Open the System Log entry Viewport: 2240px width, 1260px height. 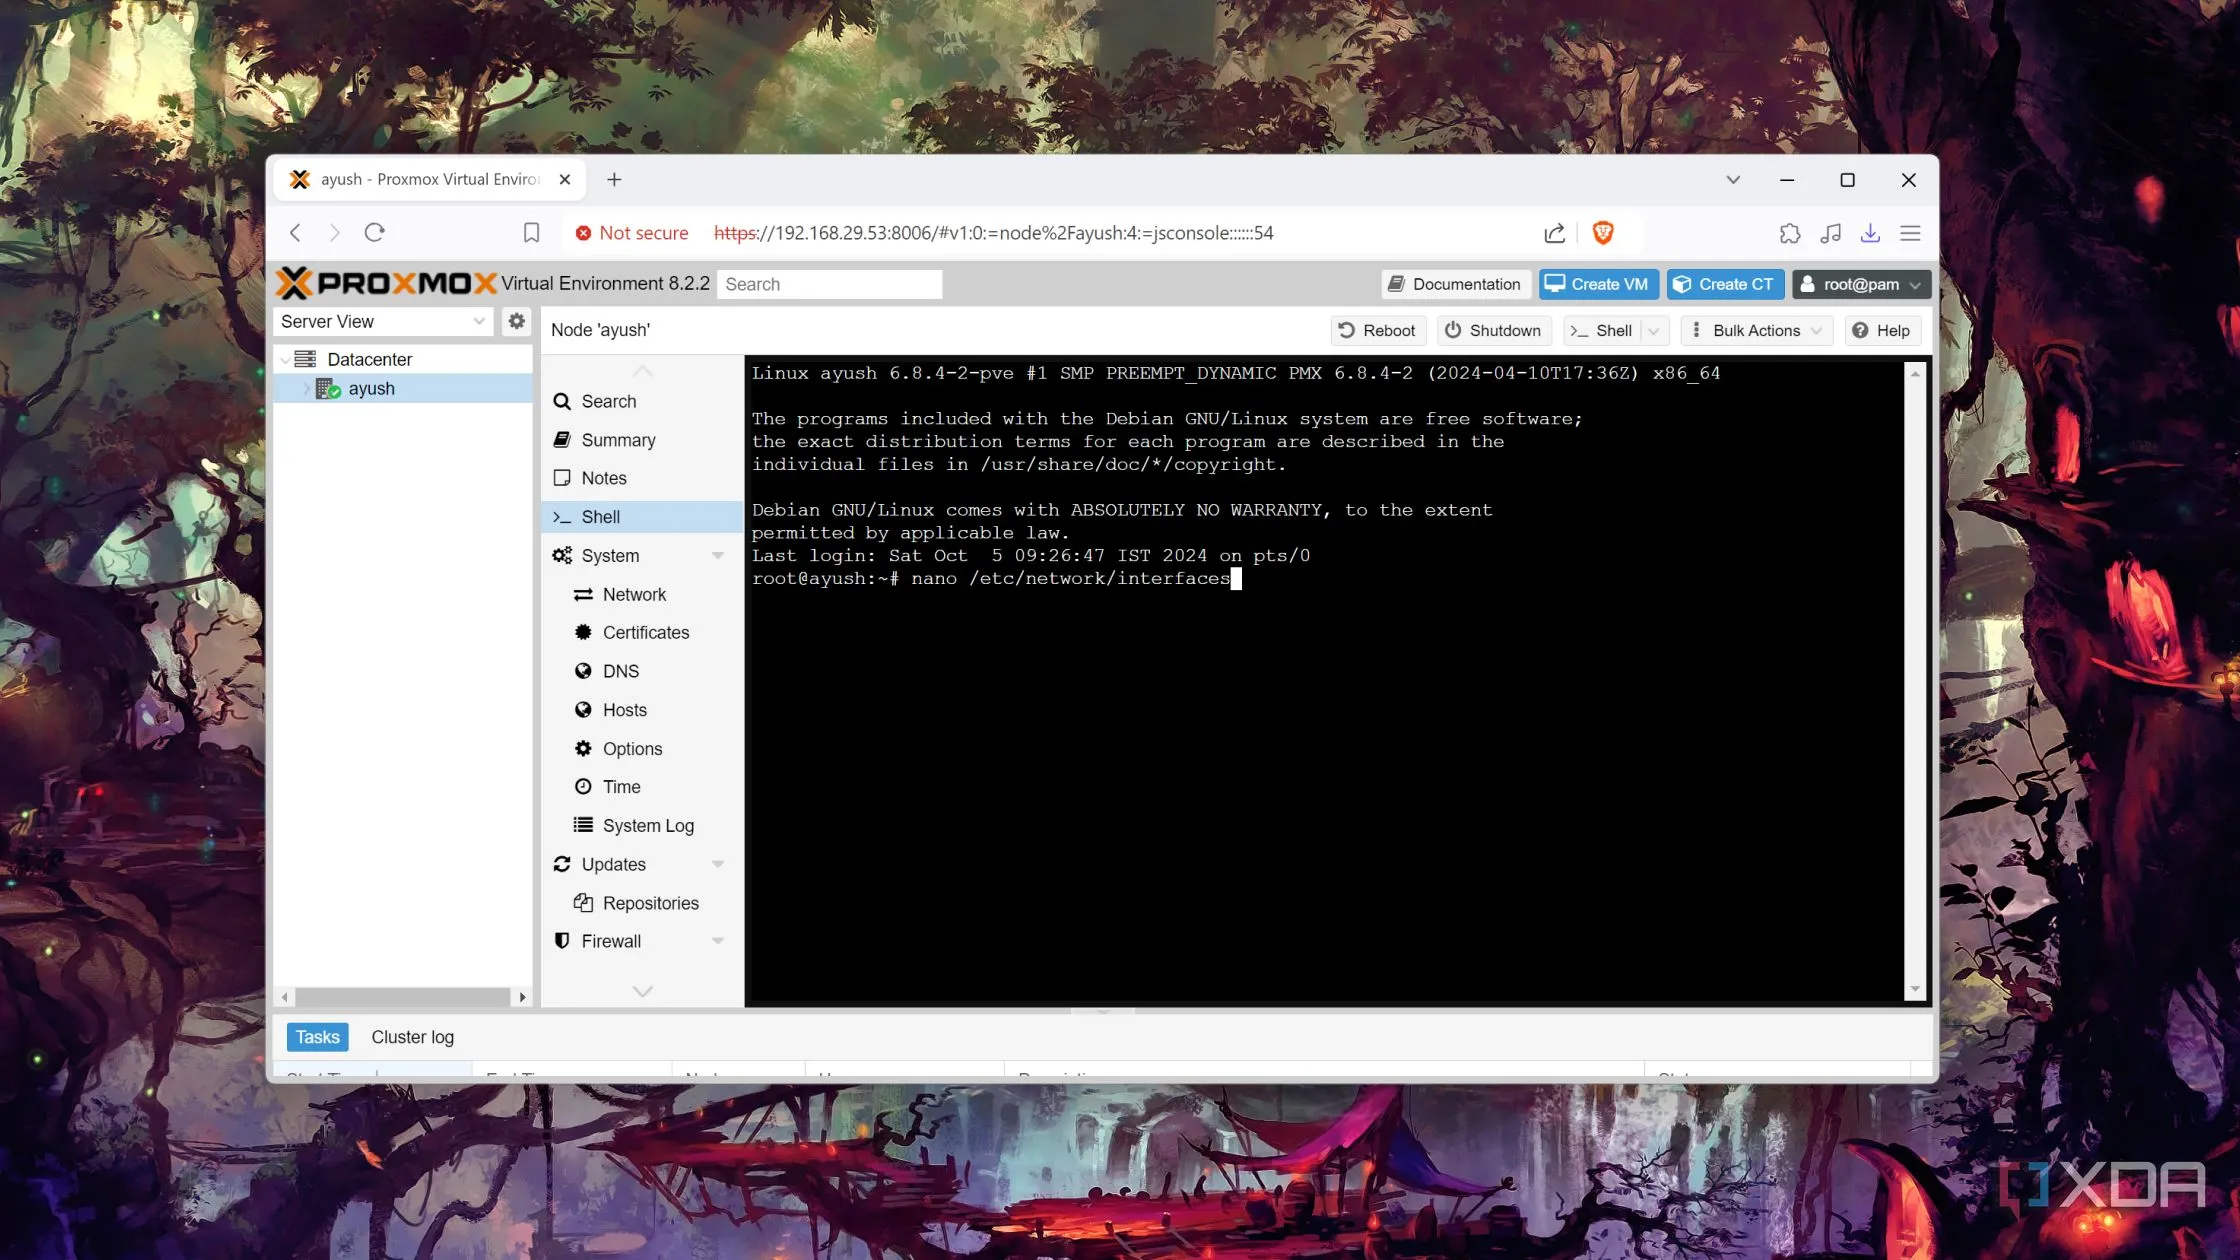click(642, 826)
